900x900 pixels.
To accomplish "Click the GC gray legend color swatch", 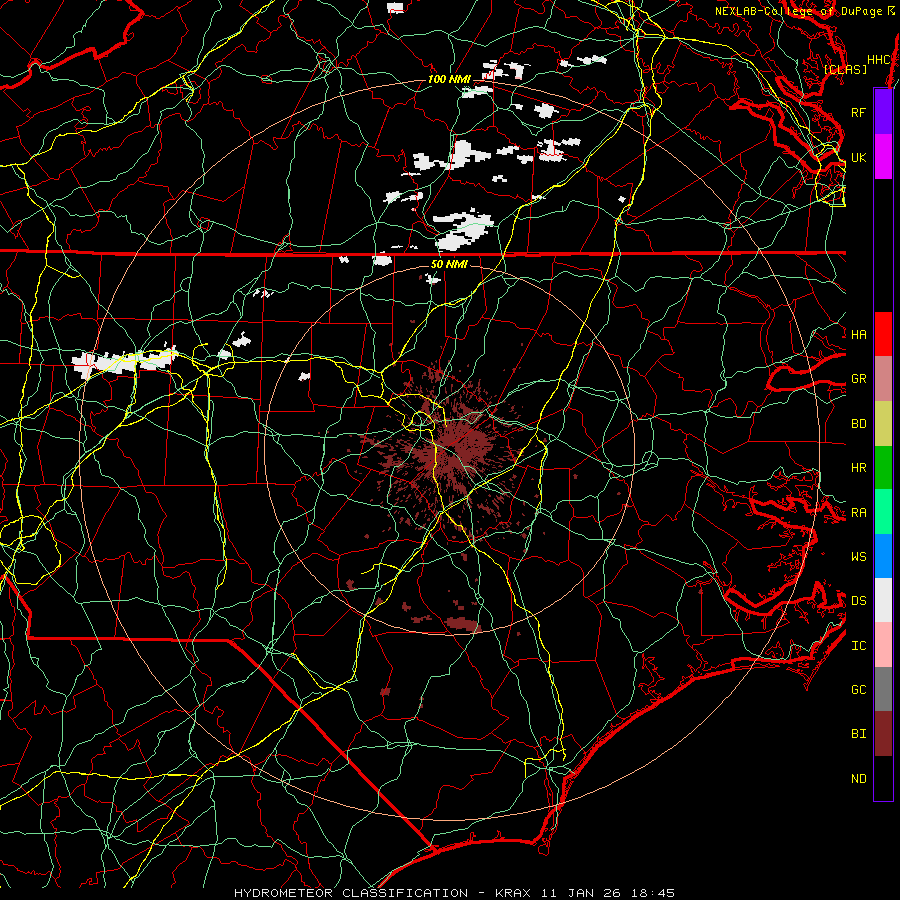I will [883, 689].
